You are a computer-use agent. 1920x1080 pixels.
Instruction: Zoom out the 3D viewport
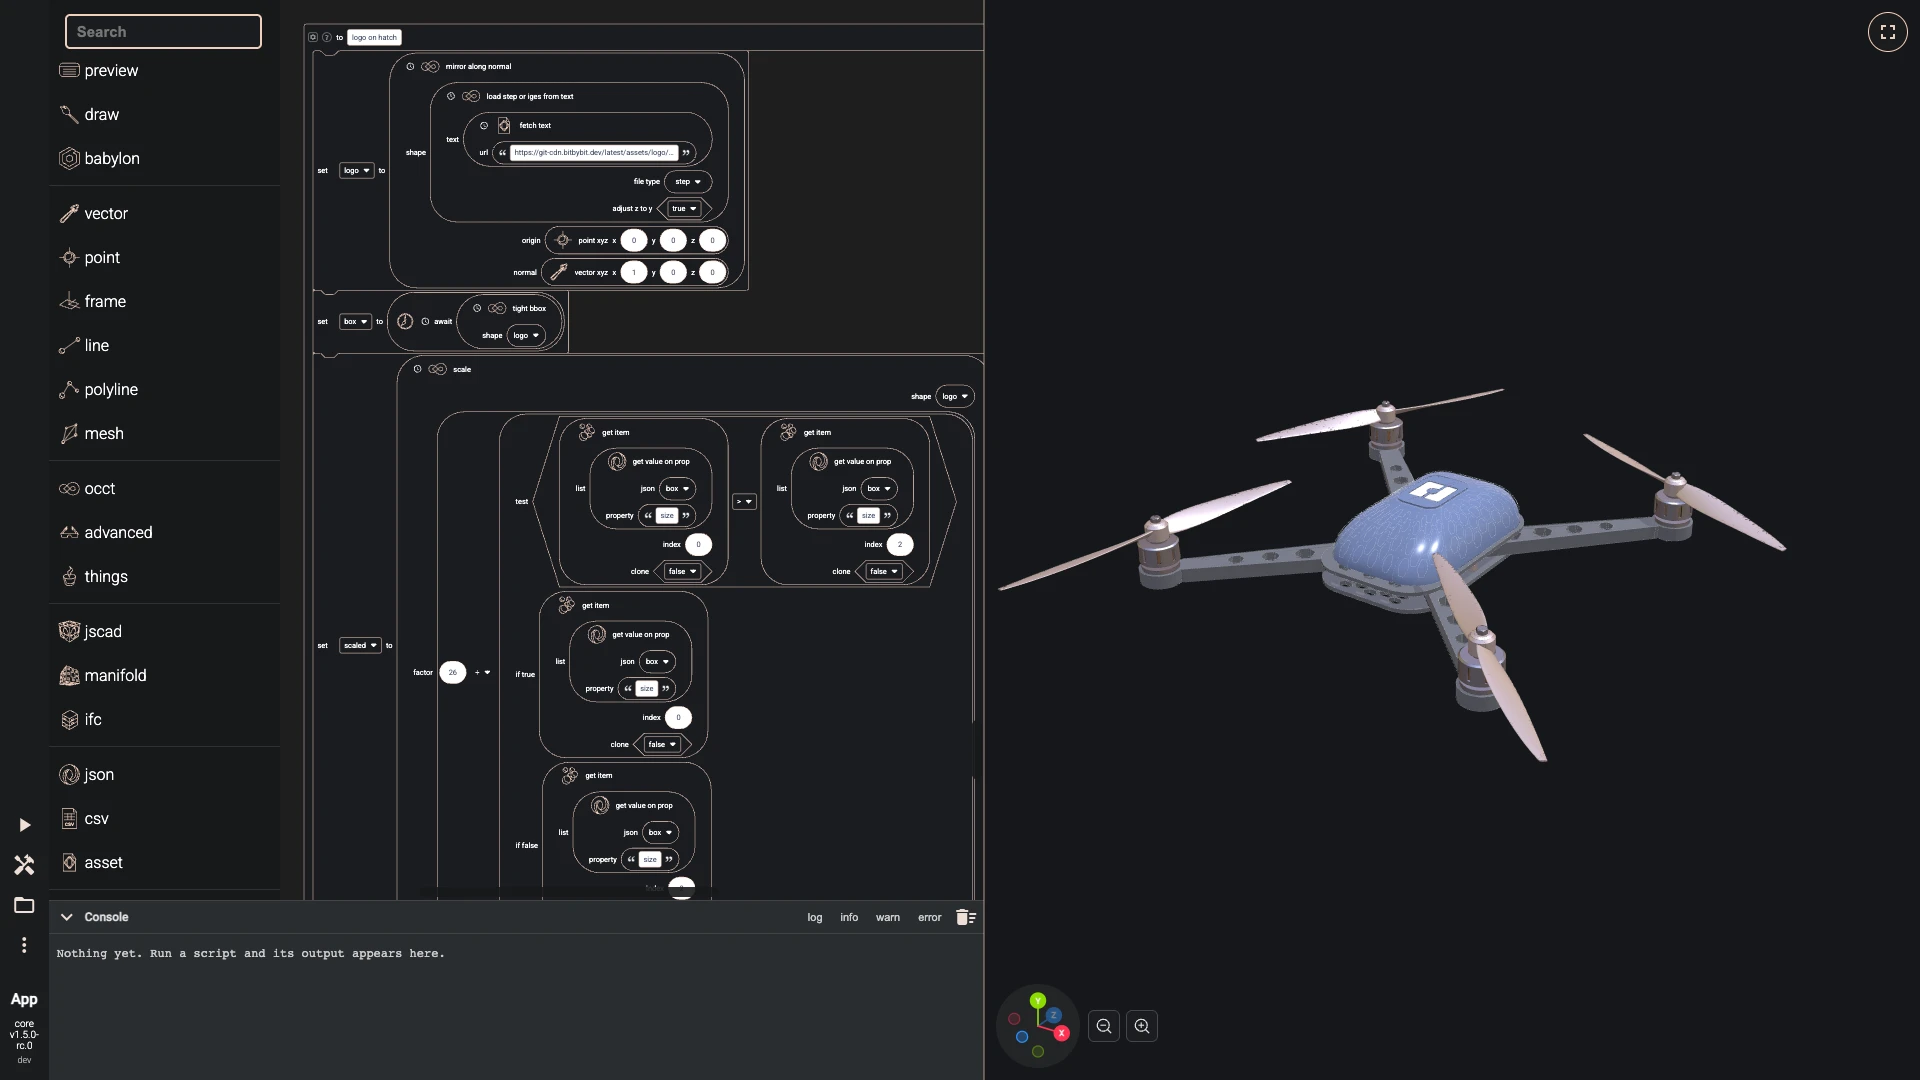point(1104,1026)
